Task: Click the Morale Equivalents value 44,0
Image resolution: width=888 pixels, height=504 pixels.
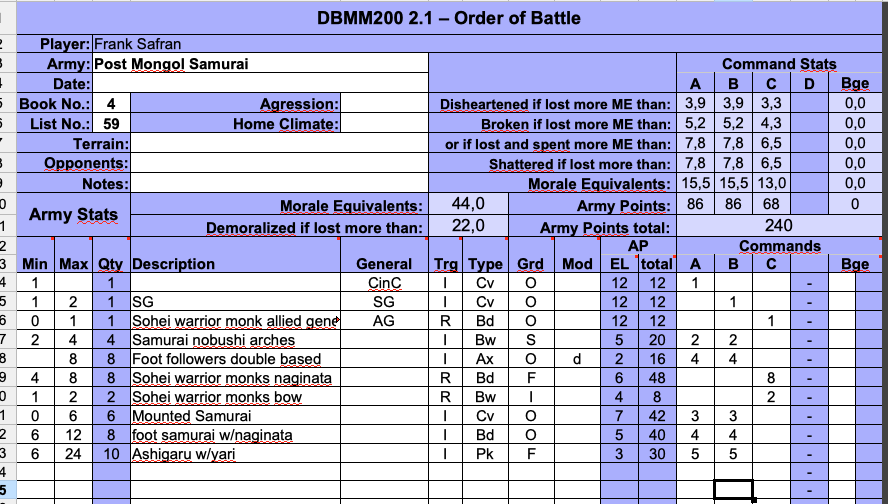Action: pyautogui.click(x=468, y=205)
